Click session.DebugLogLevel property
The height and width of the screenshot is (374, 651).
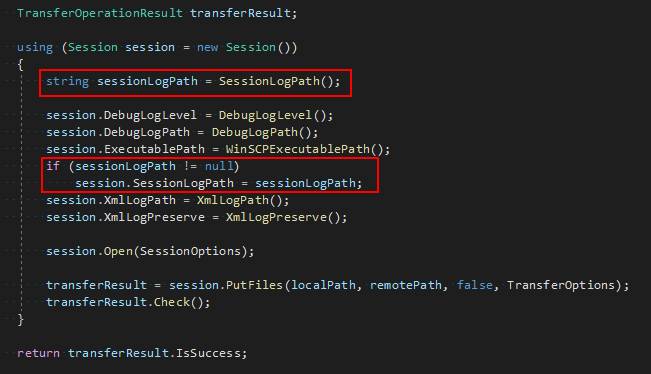tap(121, 115)
